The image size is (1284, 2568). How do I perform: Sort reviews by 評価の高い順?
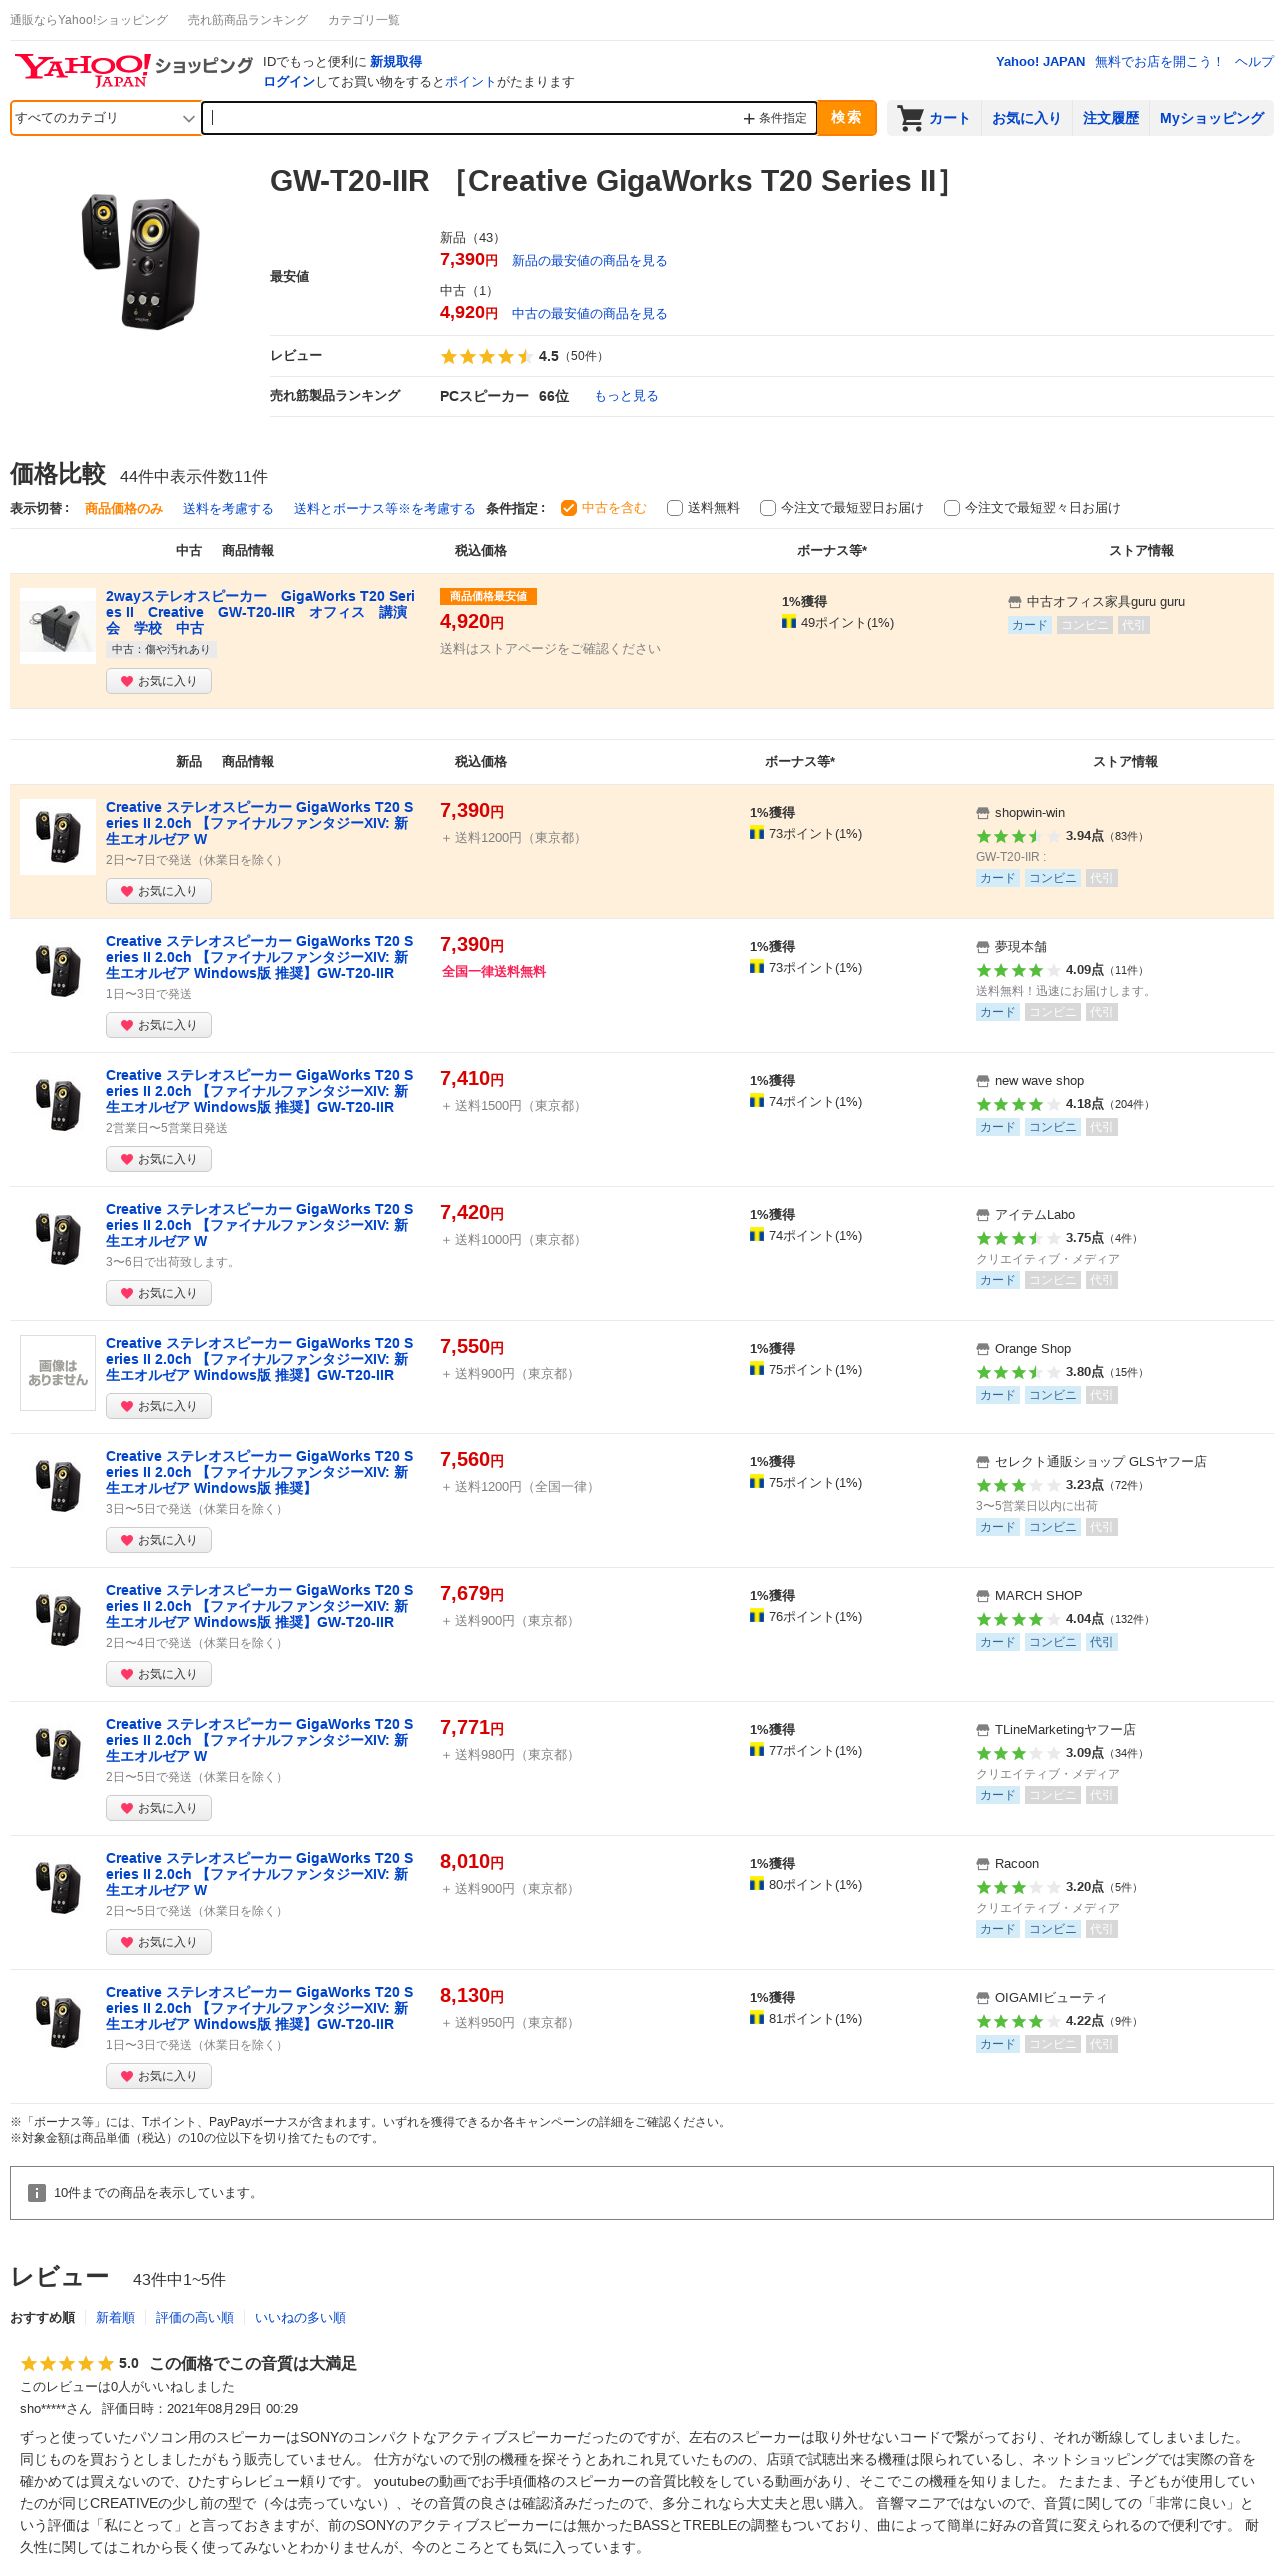[x=195, y=2318]
